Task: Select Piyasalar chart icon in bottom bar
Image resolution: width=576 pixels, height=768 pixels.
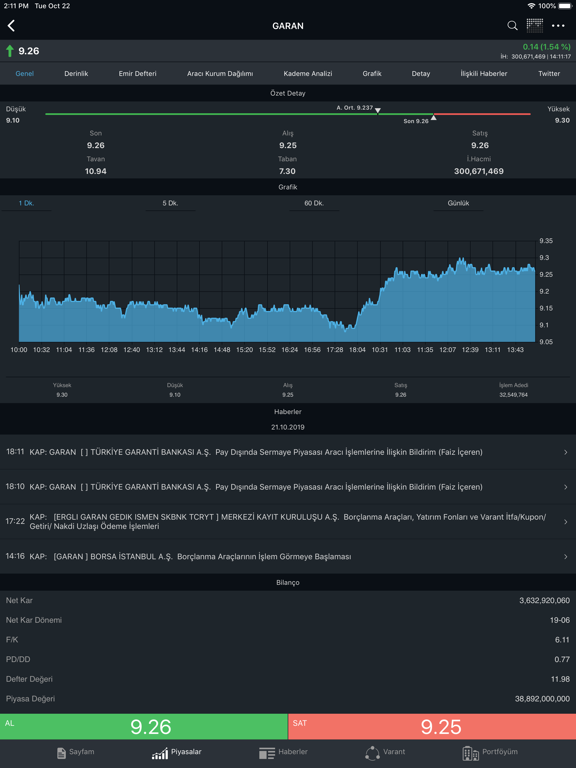Action: pyautogui.click(x=160, y=753)
